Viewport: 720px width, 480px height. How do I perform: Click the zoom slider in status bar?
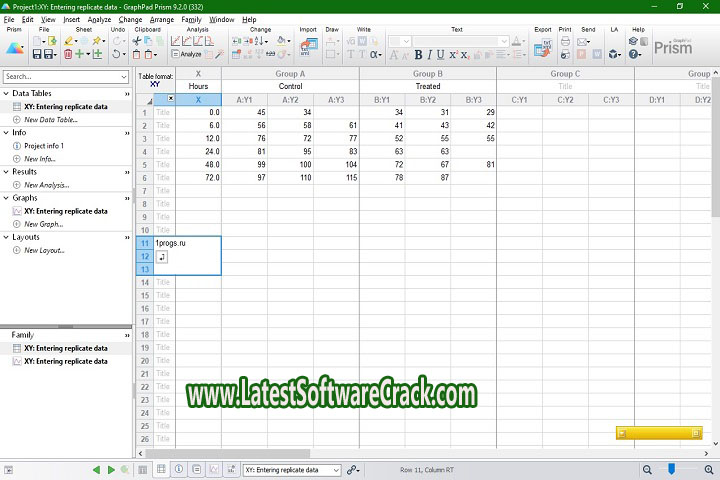672,469
